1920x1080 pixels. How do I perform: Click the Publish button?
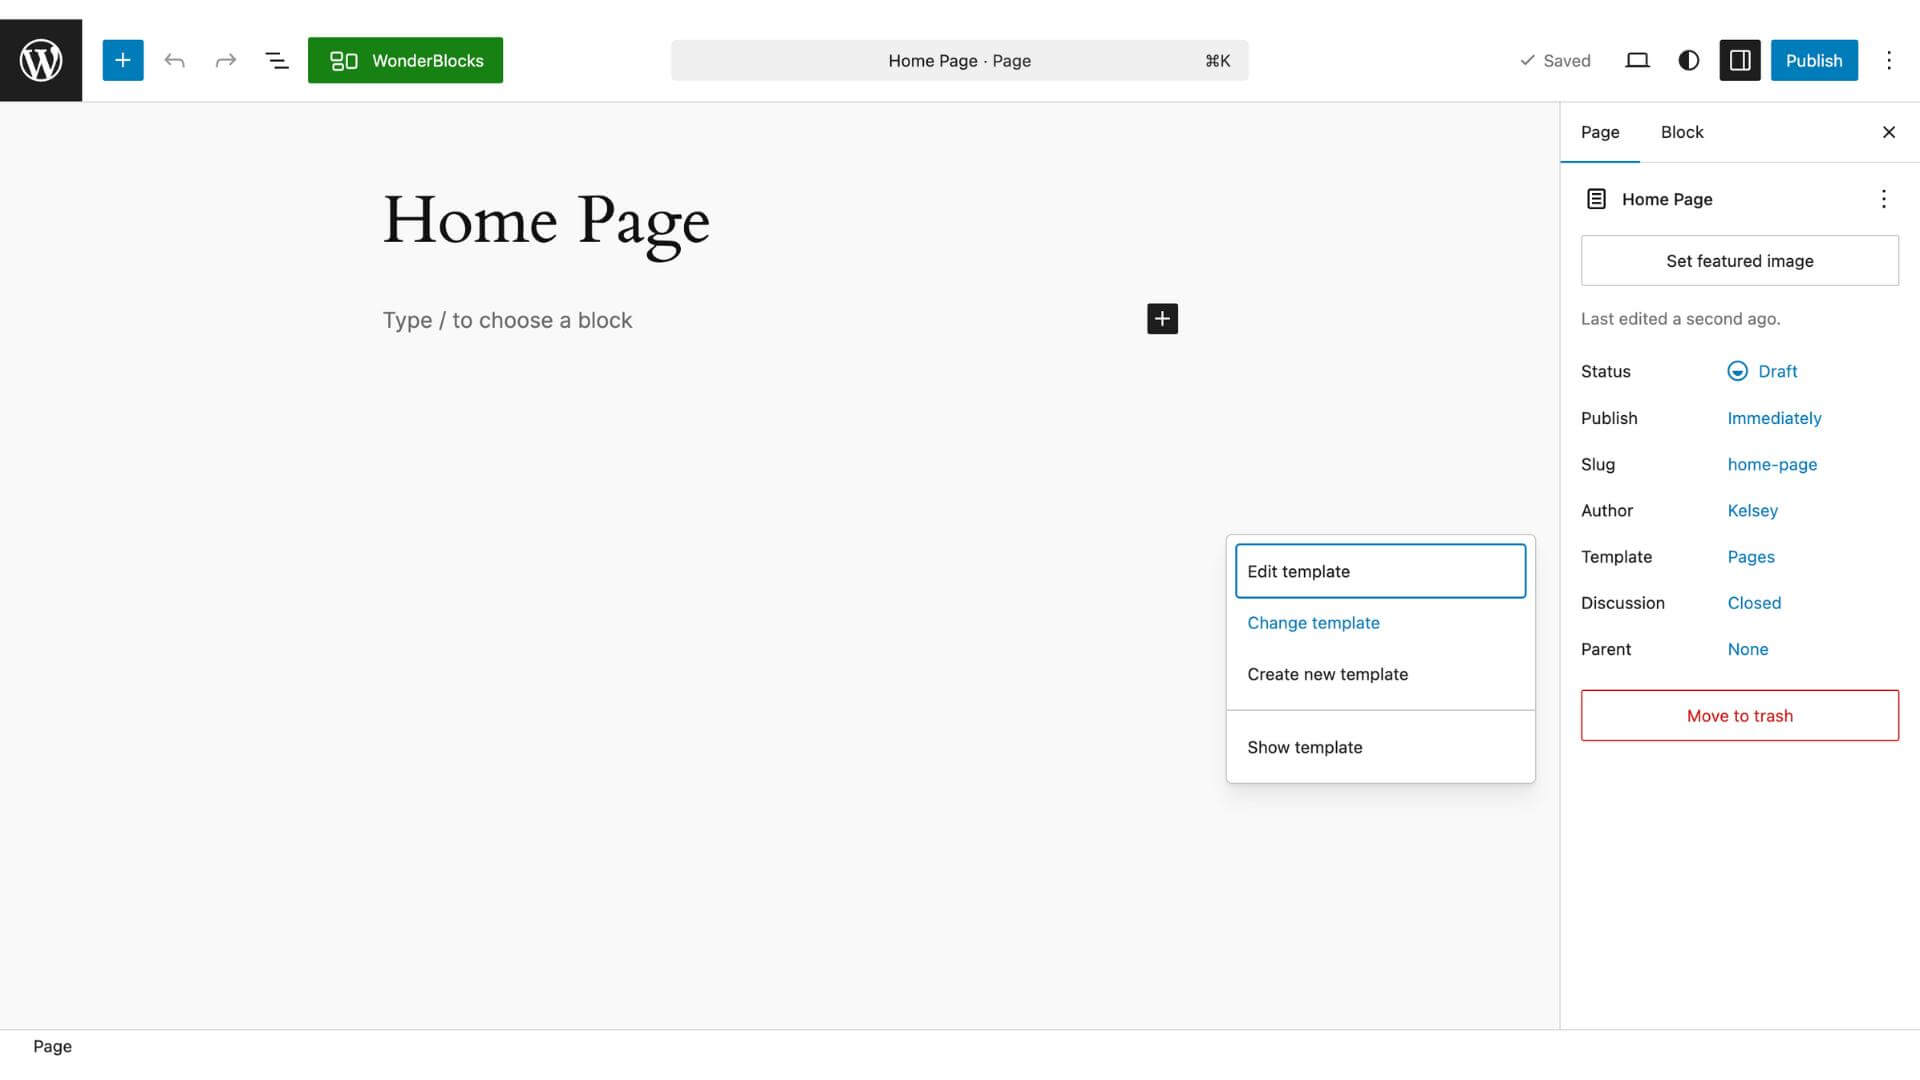click(1814, 60)
